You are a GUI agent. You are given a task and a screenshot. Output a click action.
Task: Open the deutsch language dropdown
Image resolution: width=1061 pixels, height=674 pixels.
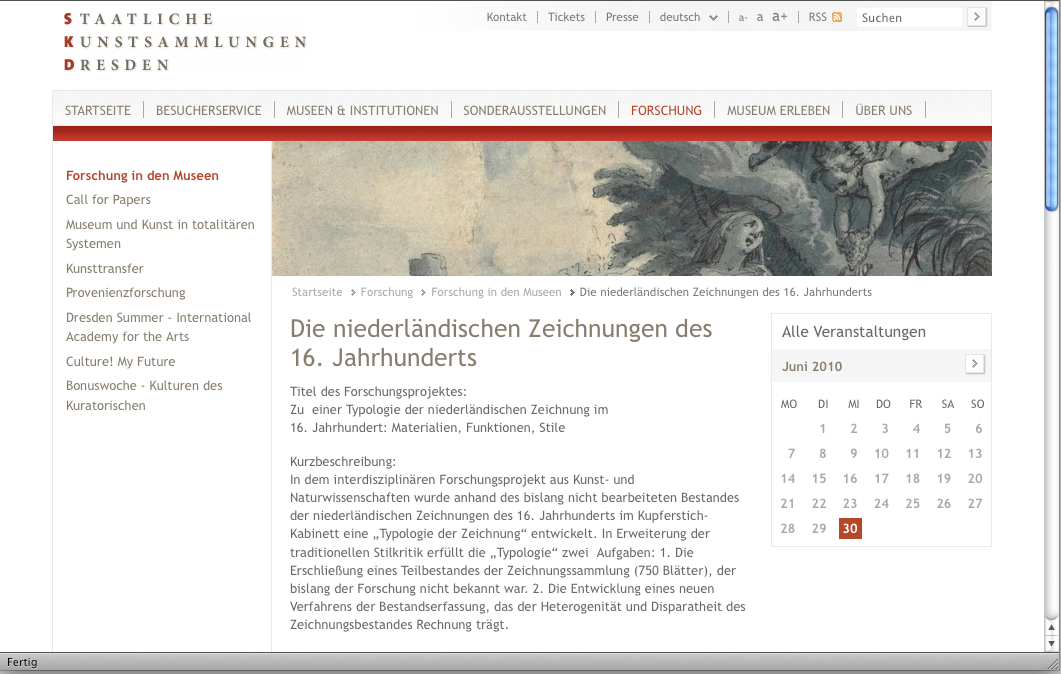coord(688,17)
